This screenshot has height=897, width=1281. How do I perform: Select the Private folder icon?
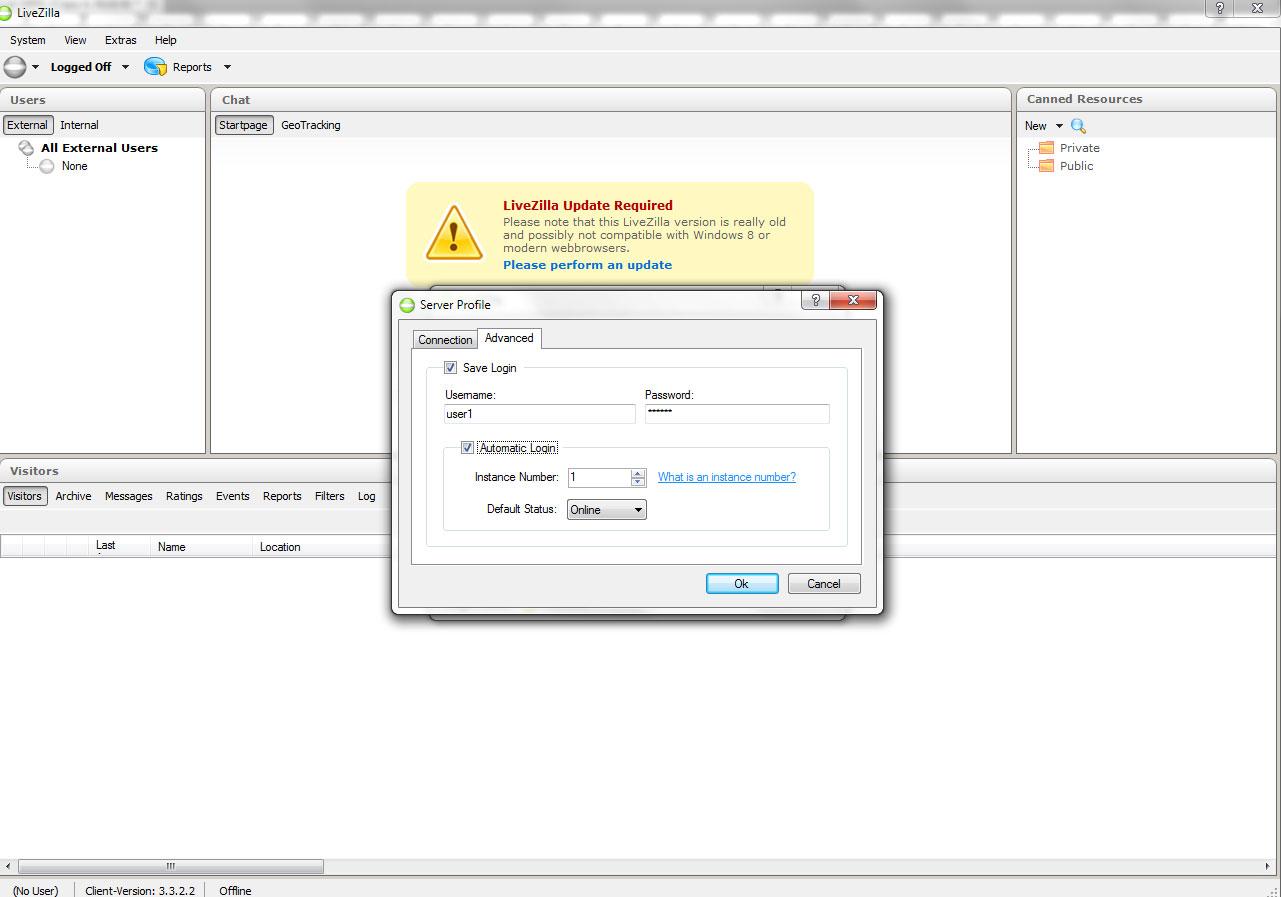1046,148
